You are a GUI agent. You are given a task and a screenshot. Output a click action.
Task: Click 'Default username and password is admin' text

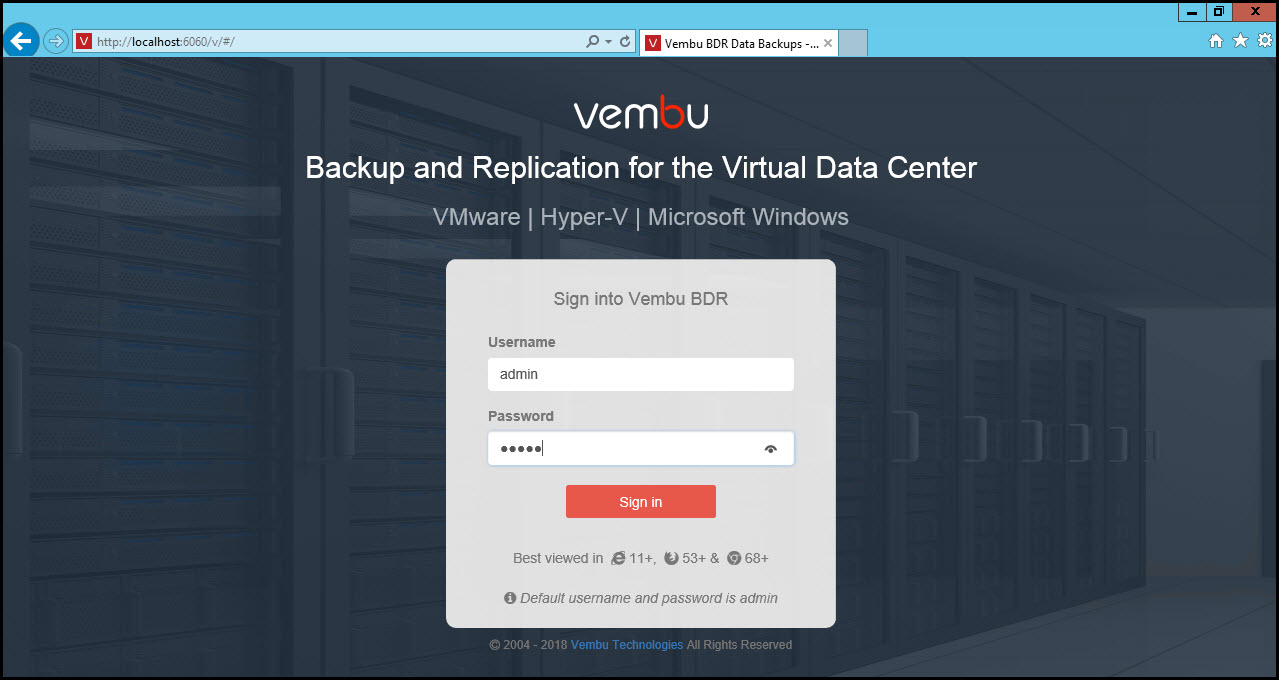[x=649, y=598]
